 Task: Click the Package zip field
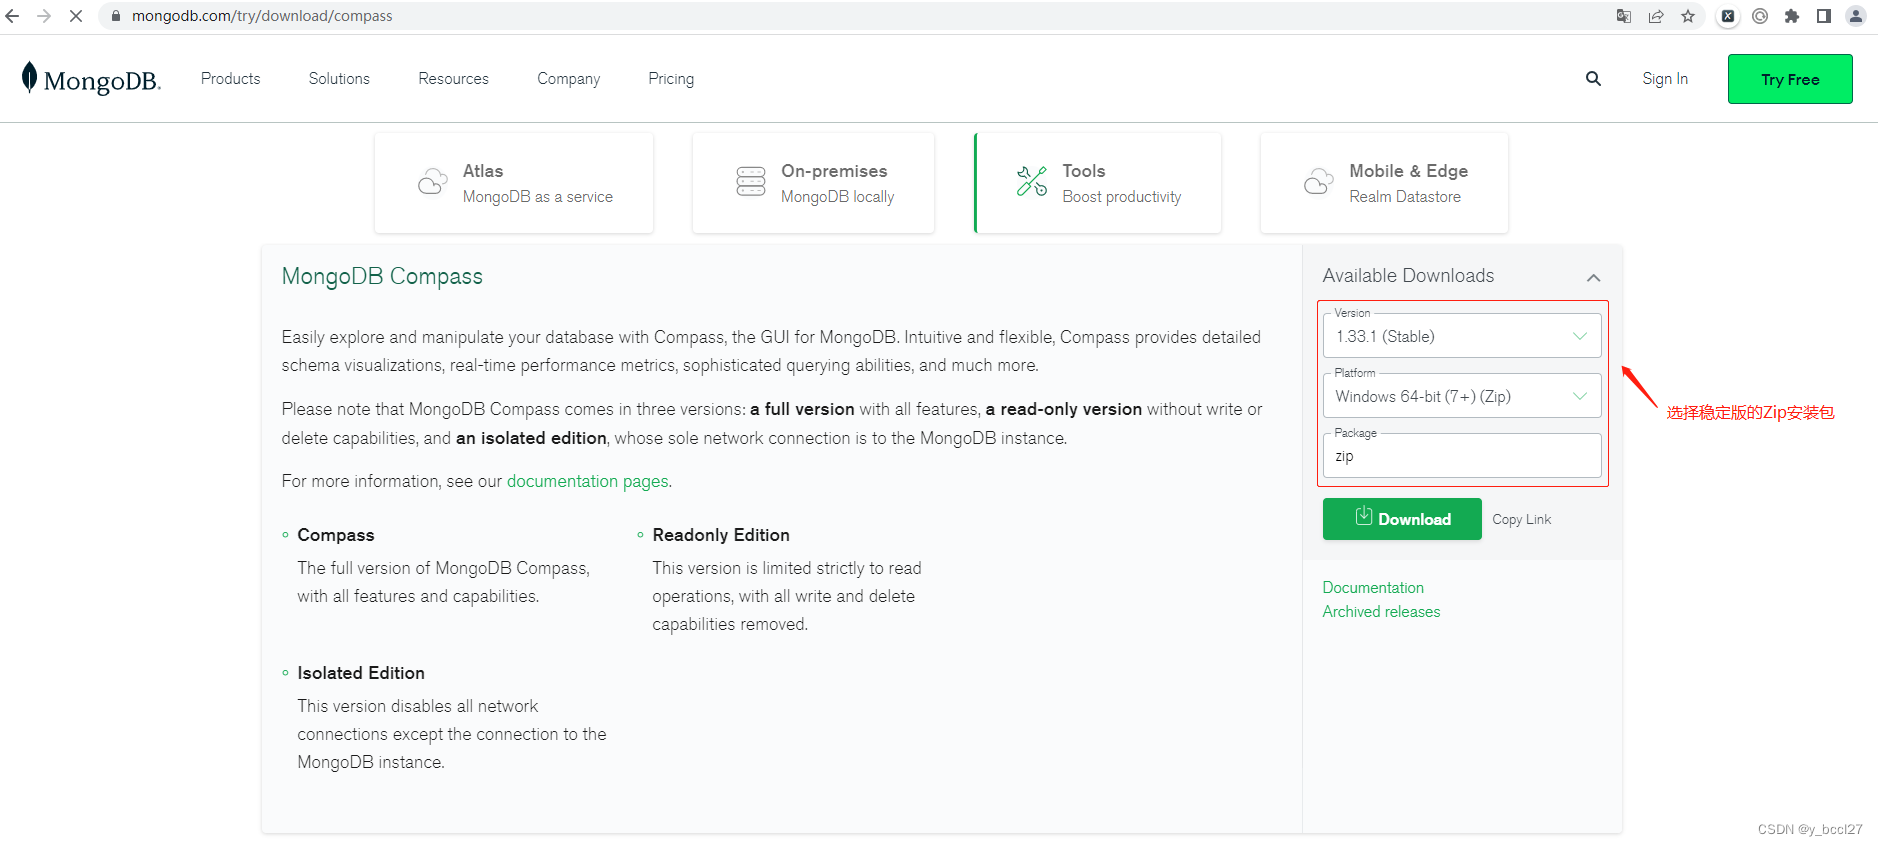point(1462,456)
